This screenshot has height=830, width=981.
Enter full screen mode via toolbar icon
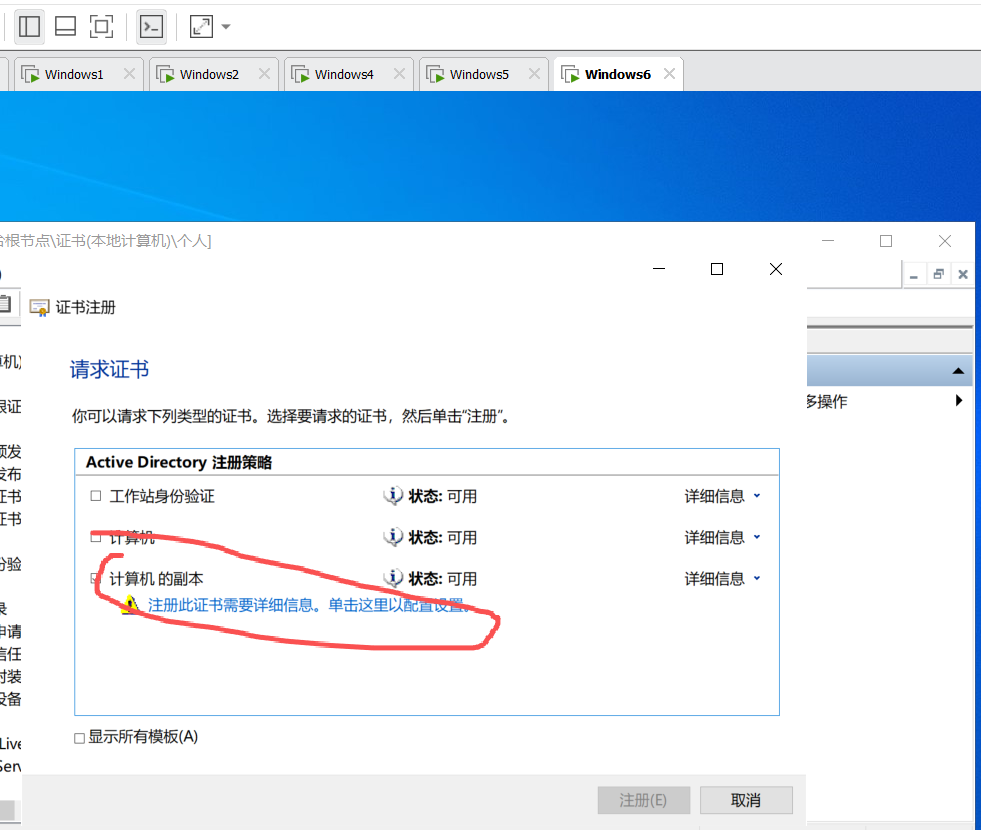(101, 26)
